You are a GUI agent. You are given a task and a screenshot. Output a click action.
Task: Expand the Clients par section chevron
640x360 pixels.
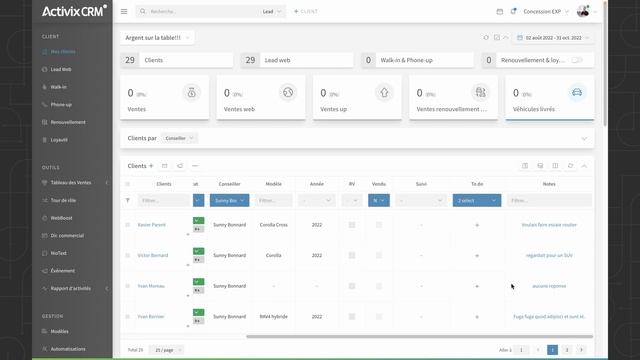(x=584, y=138)
